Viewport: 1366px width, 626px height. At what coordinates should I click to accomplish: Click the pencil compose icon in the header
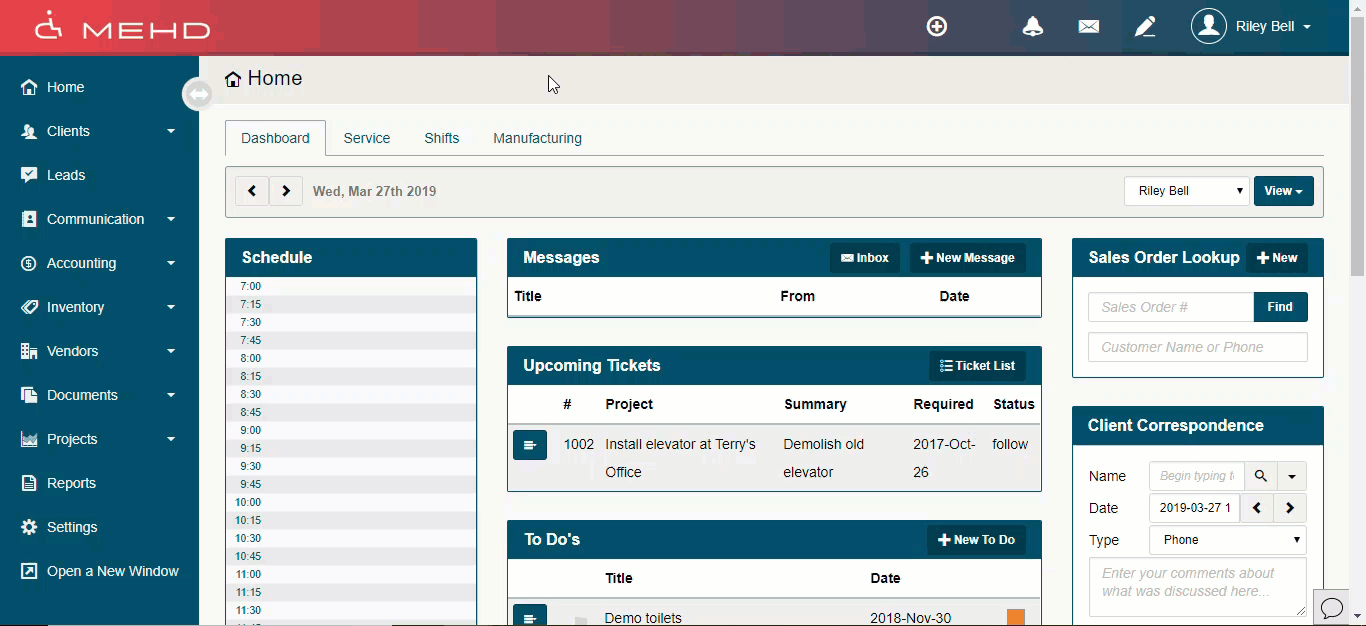click(1145, 26)
